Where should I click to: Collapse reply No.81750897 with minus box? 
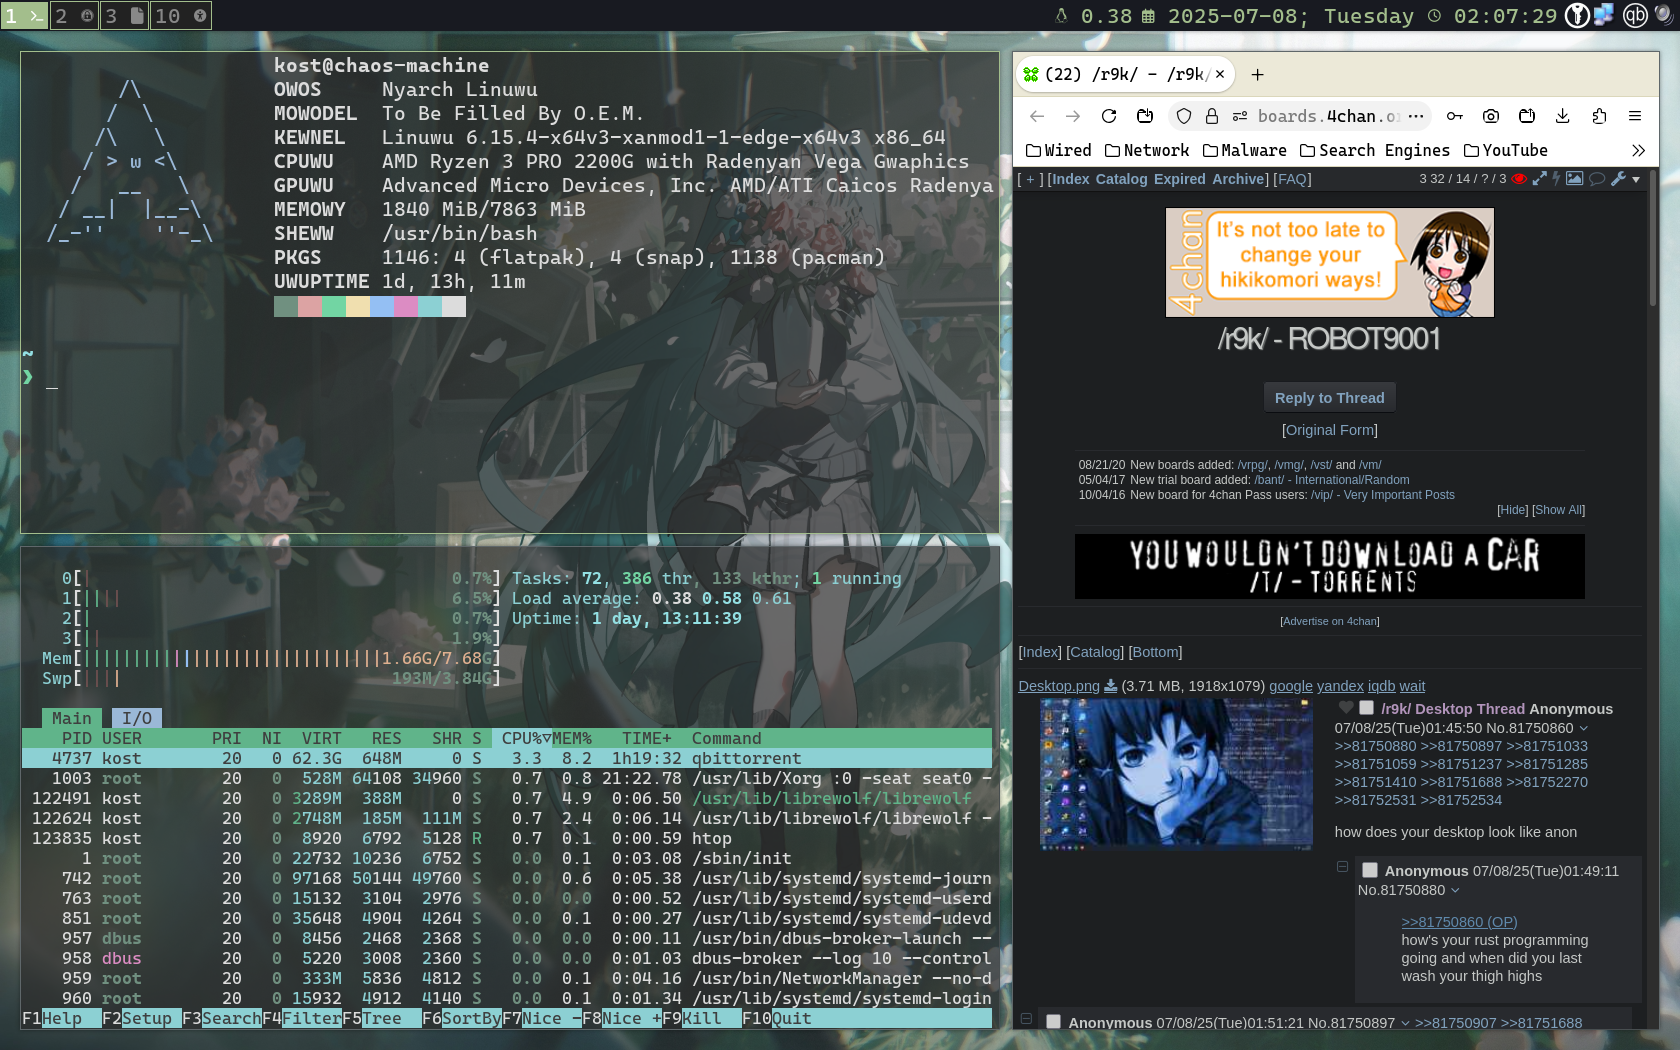(x=1026, y=1019)
